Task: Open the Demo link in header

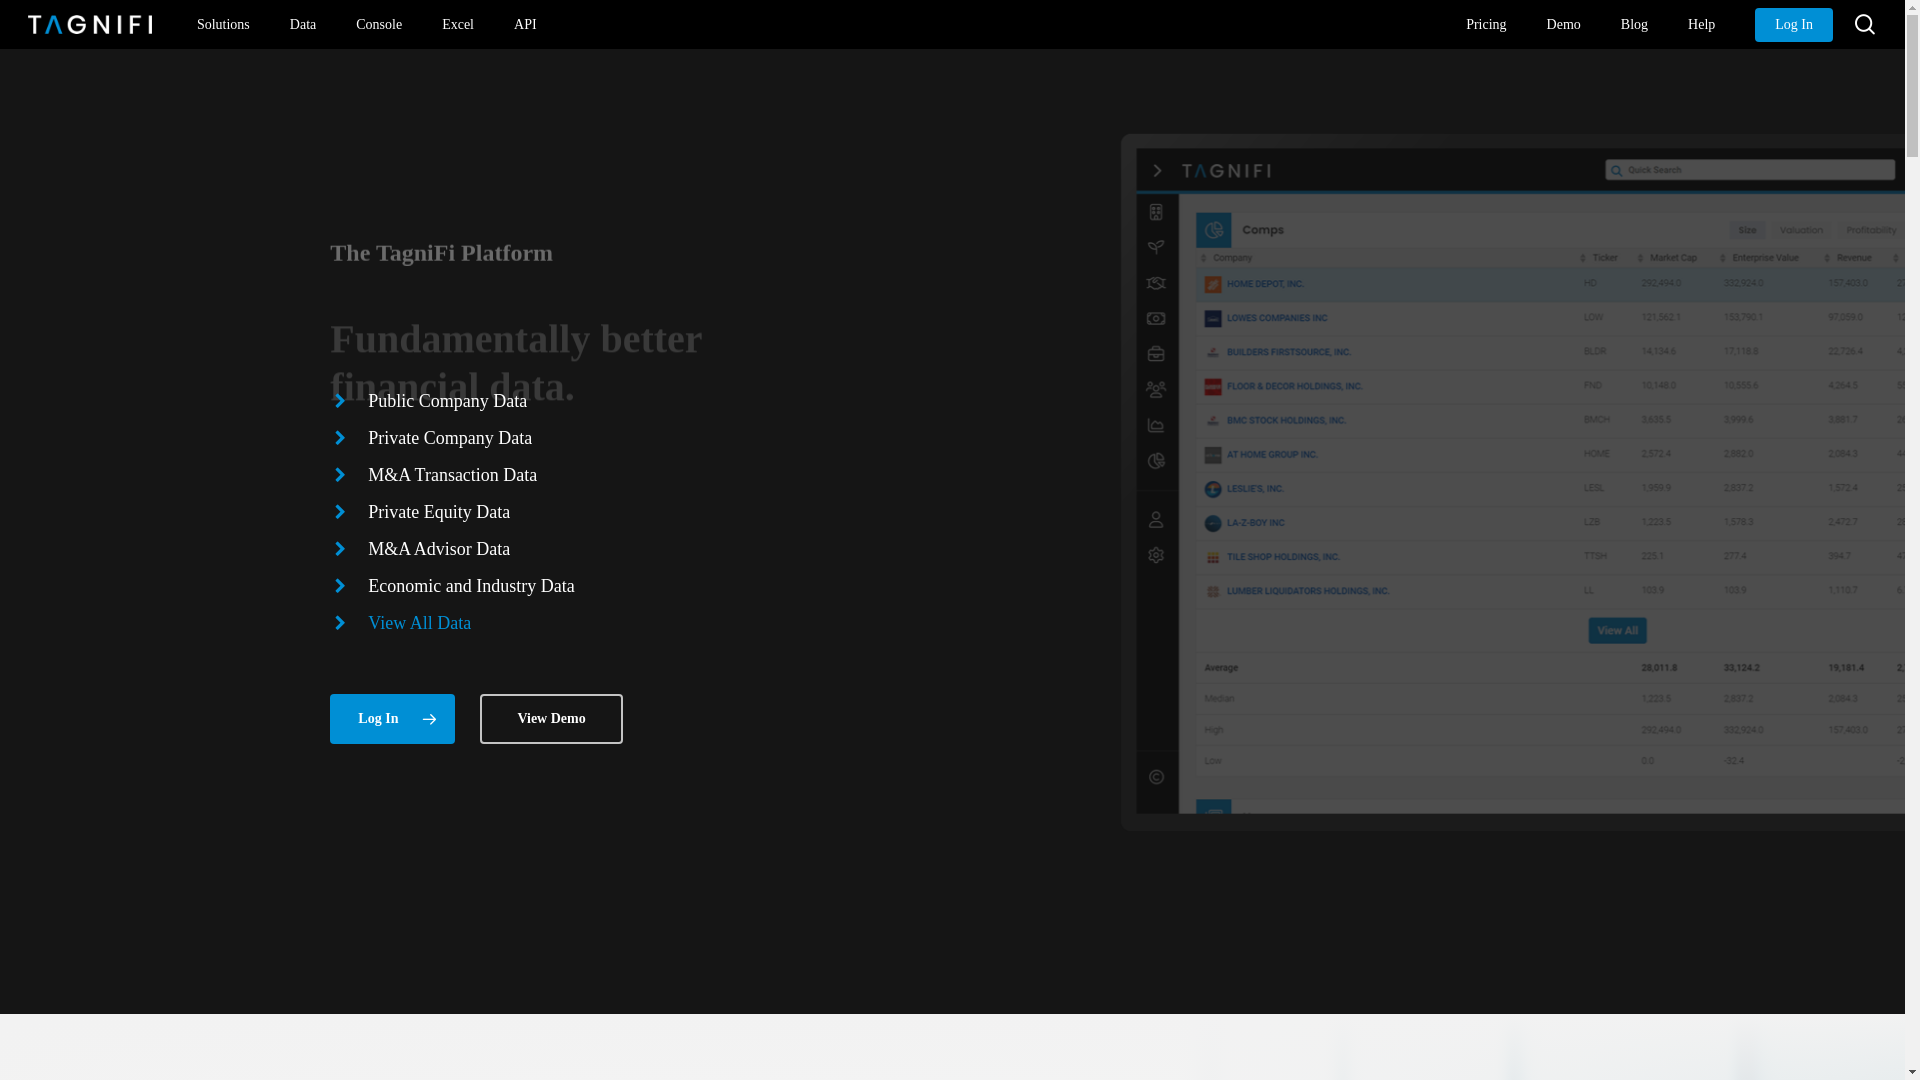Action: [1563, 24]
